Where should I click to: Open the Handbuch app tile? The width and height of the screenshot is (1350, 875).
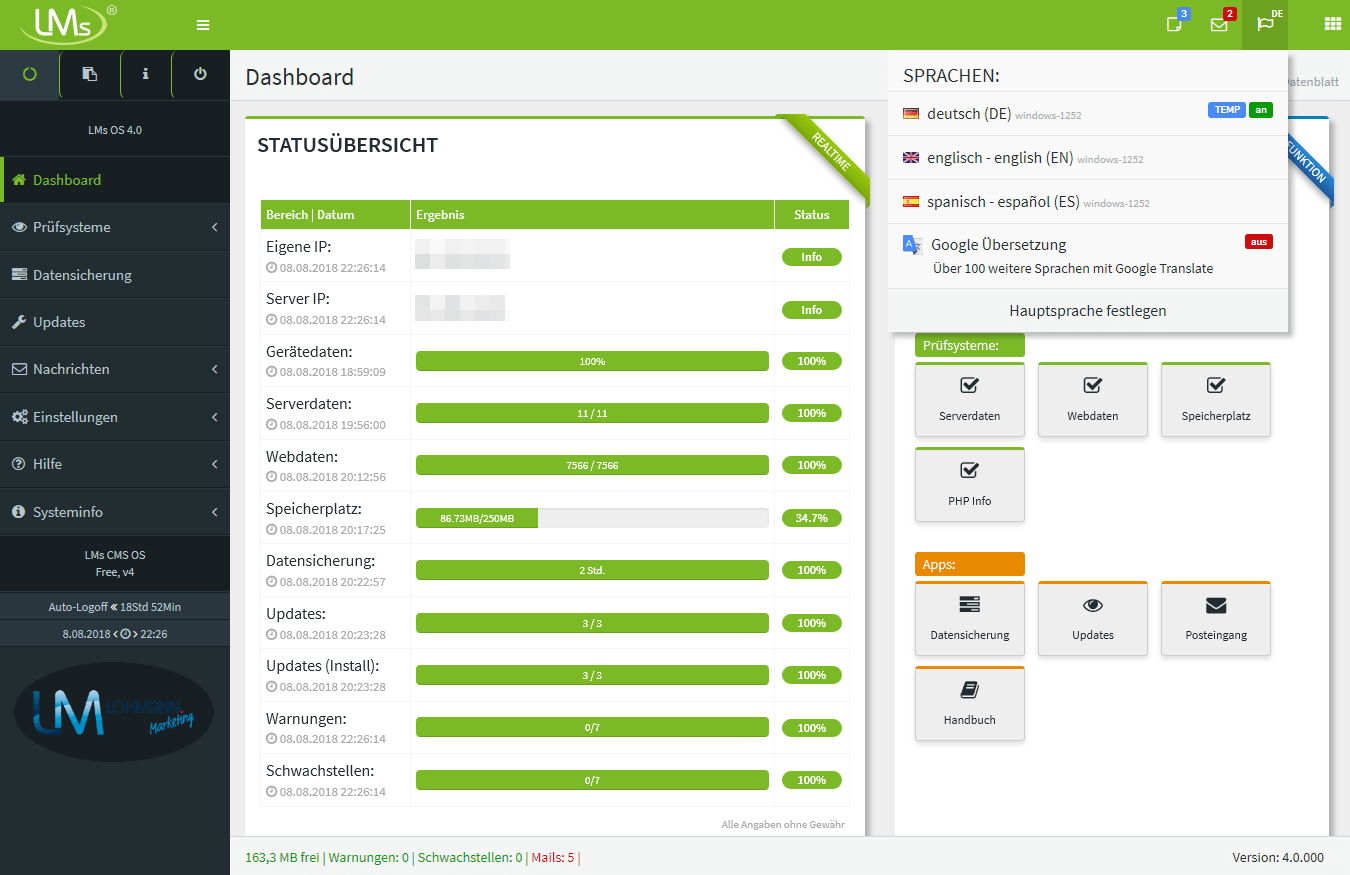pos(970,703)
